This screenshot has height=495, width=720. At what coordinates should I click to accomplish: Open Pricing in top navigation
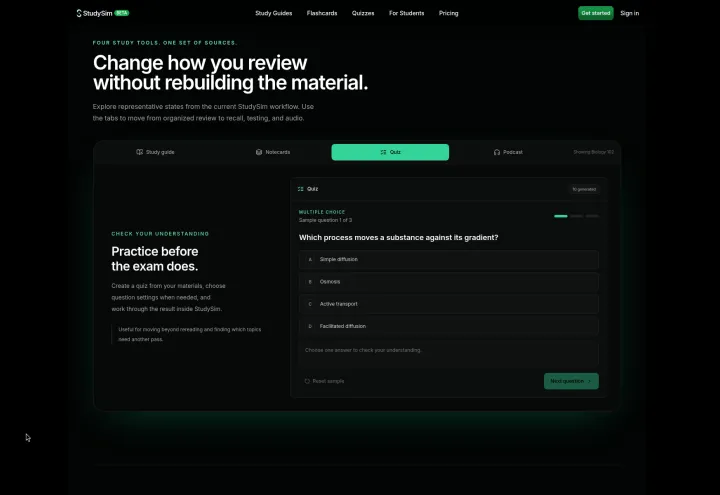pos(449,13)
